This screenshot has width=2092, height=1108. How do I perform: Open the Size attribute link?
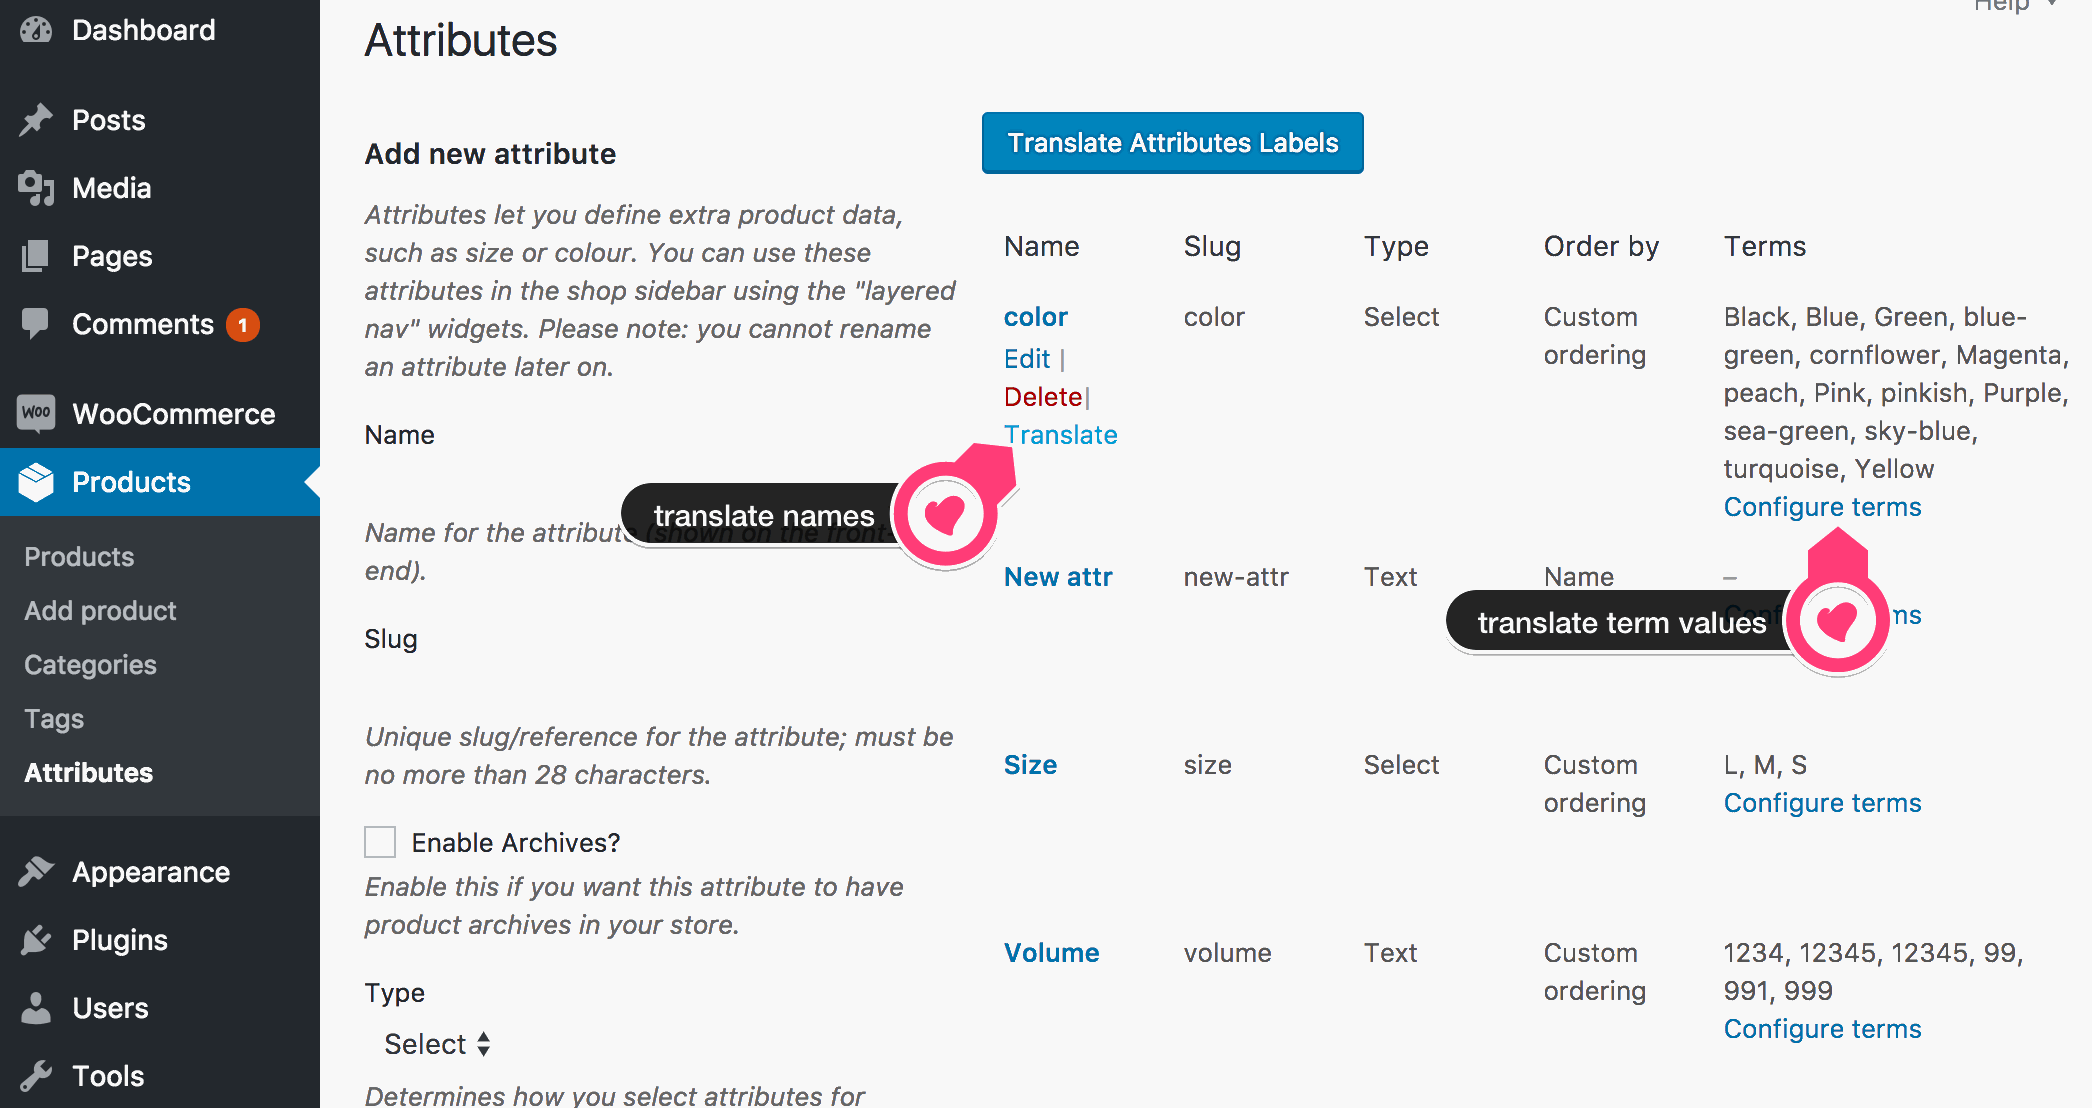tap(1030, 765)
